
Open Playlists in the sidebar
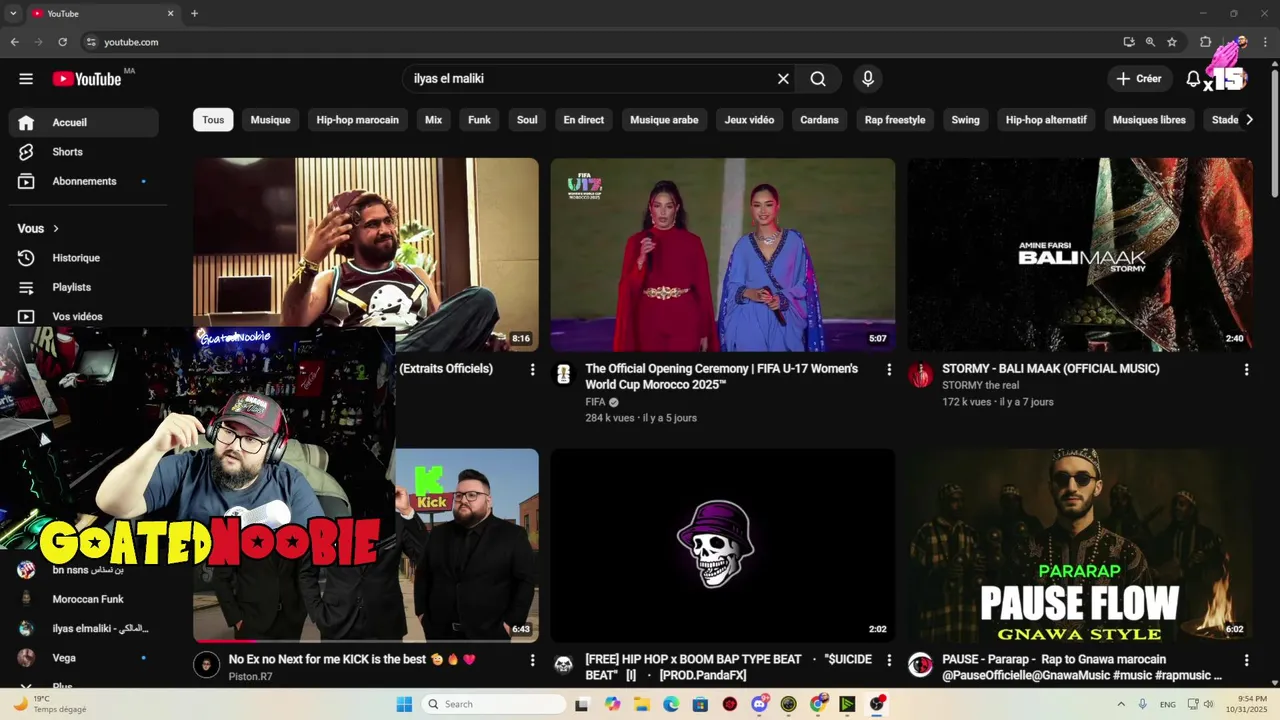84,287
